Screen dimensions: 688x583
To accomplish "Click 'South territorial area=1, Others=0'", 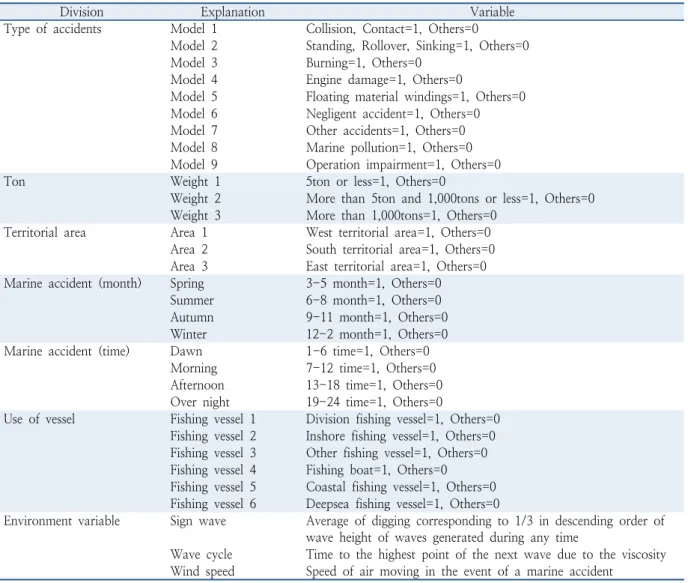I will tap(400, 249).
